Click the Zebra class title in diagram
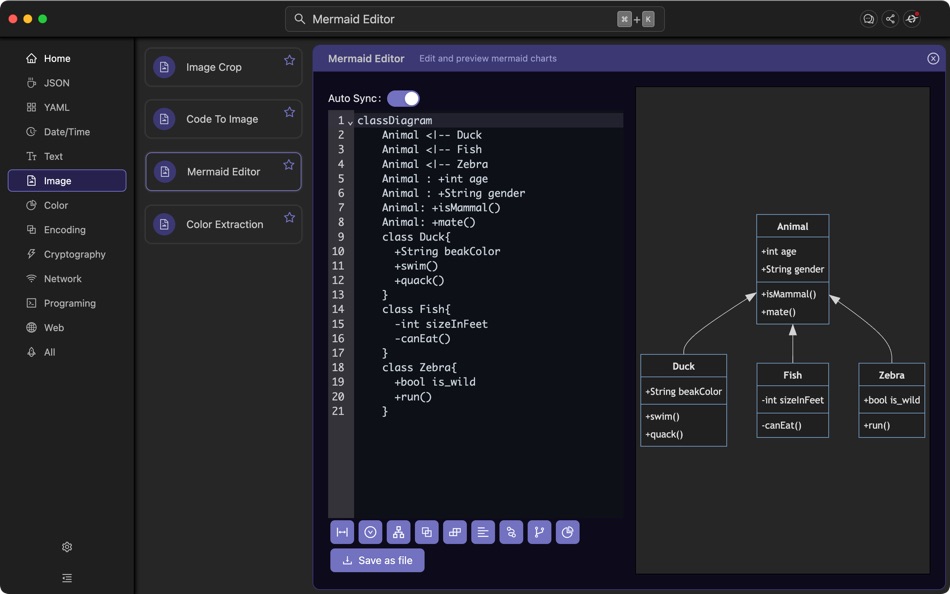 [x=891, y=375]
